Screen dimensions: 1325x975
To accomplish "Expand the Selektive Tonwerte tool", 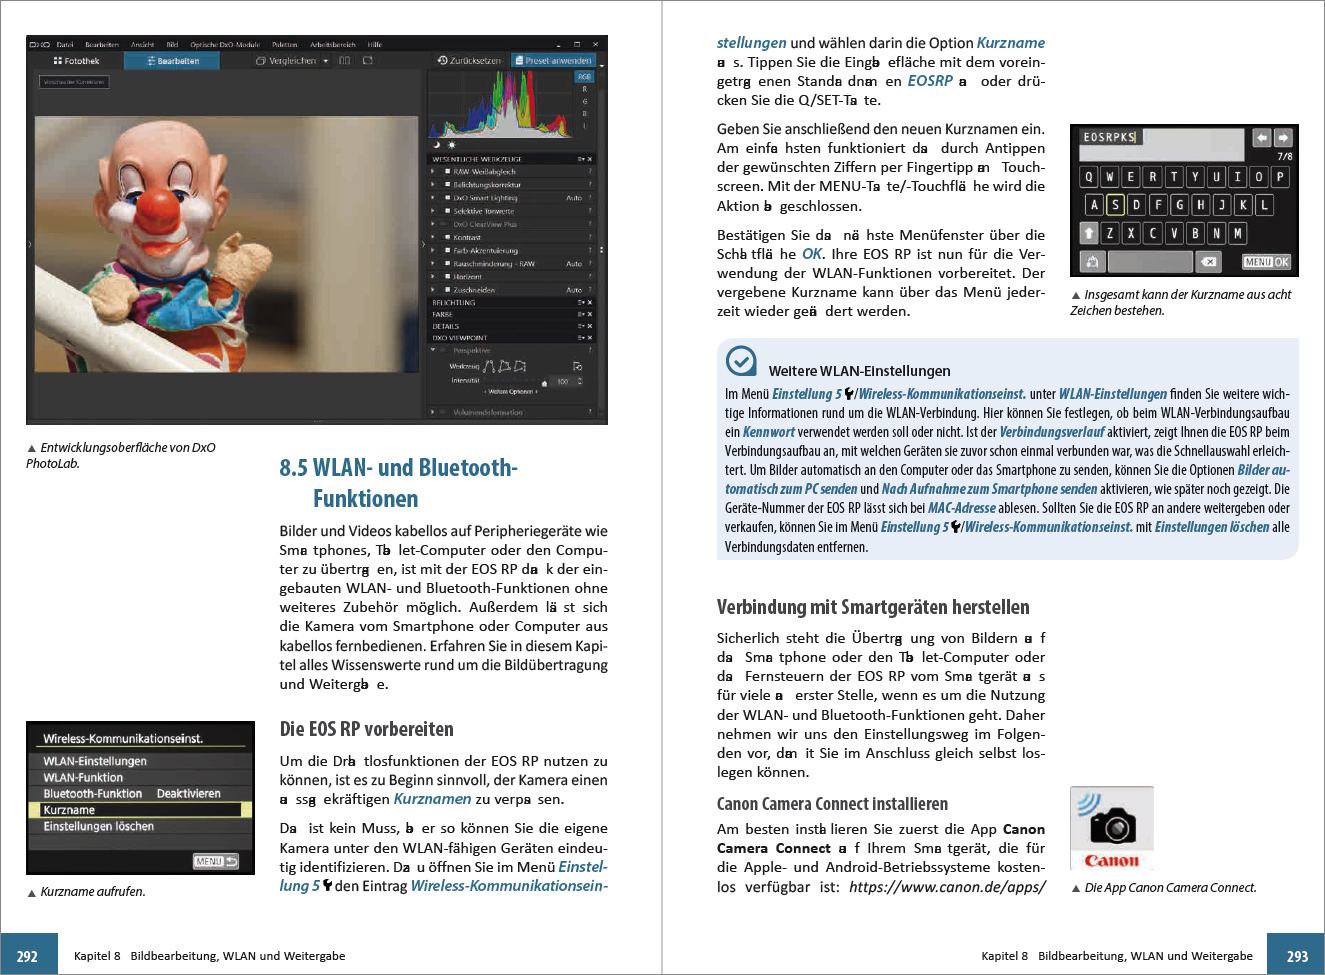I will click(433, 211).
